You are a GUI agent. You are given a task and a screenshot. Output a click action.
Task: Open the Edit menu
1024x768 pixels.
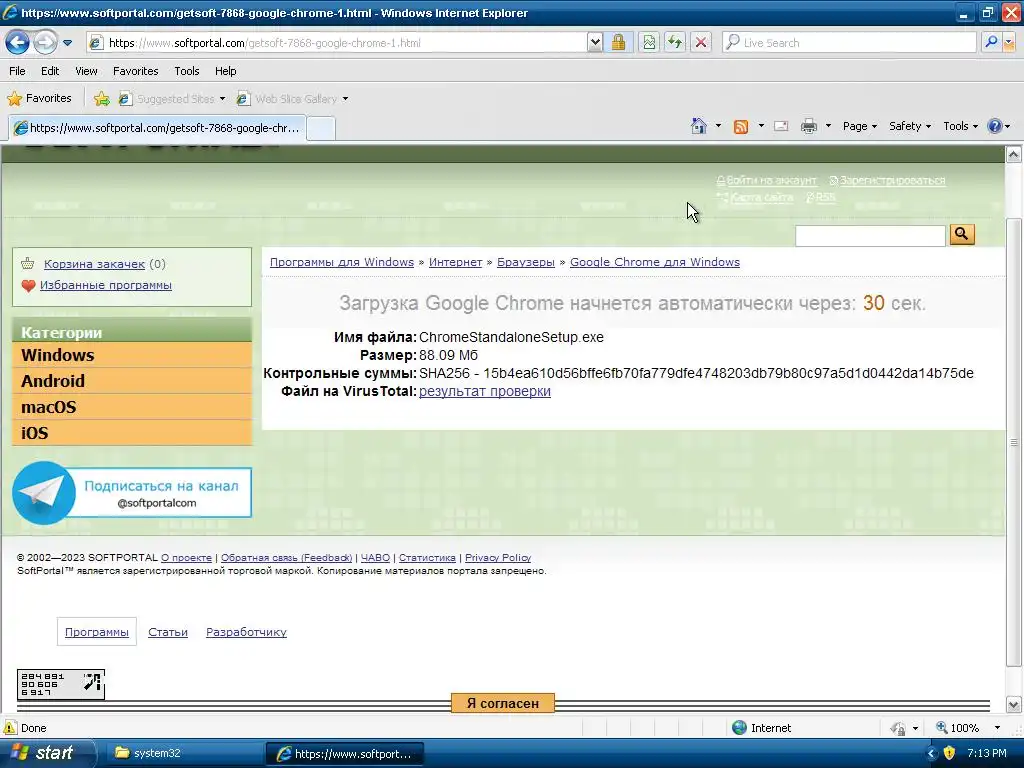pyautogui.click(x=50, y=71)
